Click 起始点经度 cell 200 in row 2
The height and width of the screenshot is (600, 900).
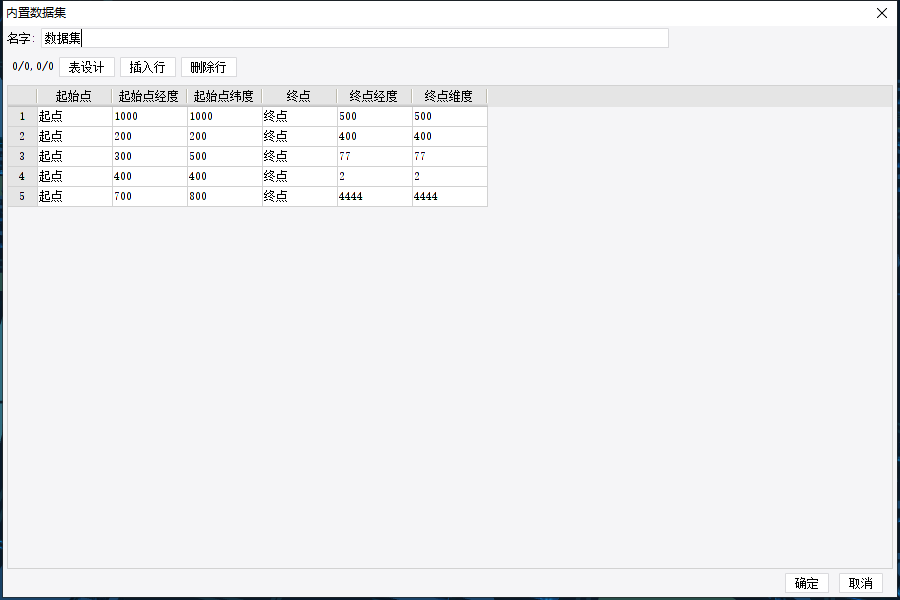coord(150,137)
